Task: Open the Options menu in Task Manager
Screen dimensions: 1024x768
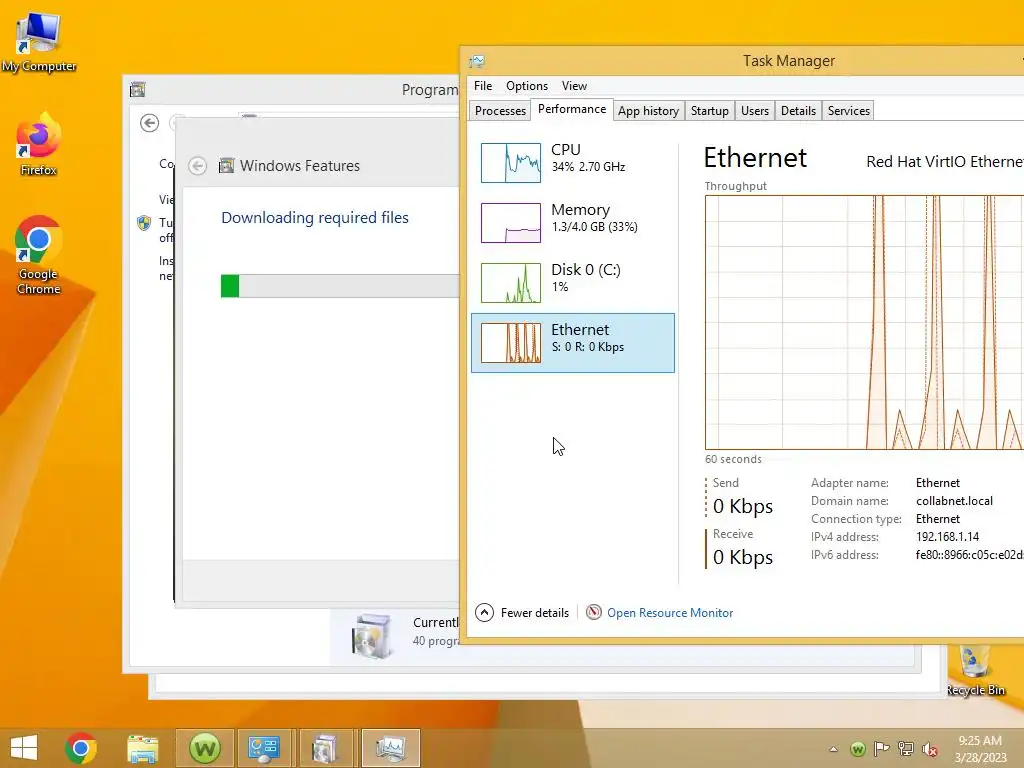Action: tap(527, 86)
